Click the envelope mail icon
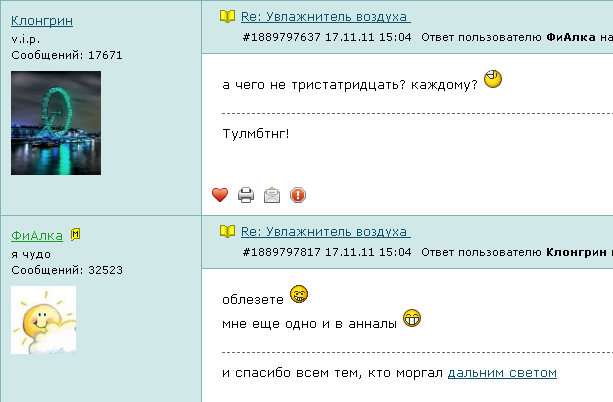 point(272,195)
